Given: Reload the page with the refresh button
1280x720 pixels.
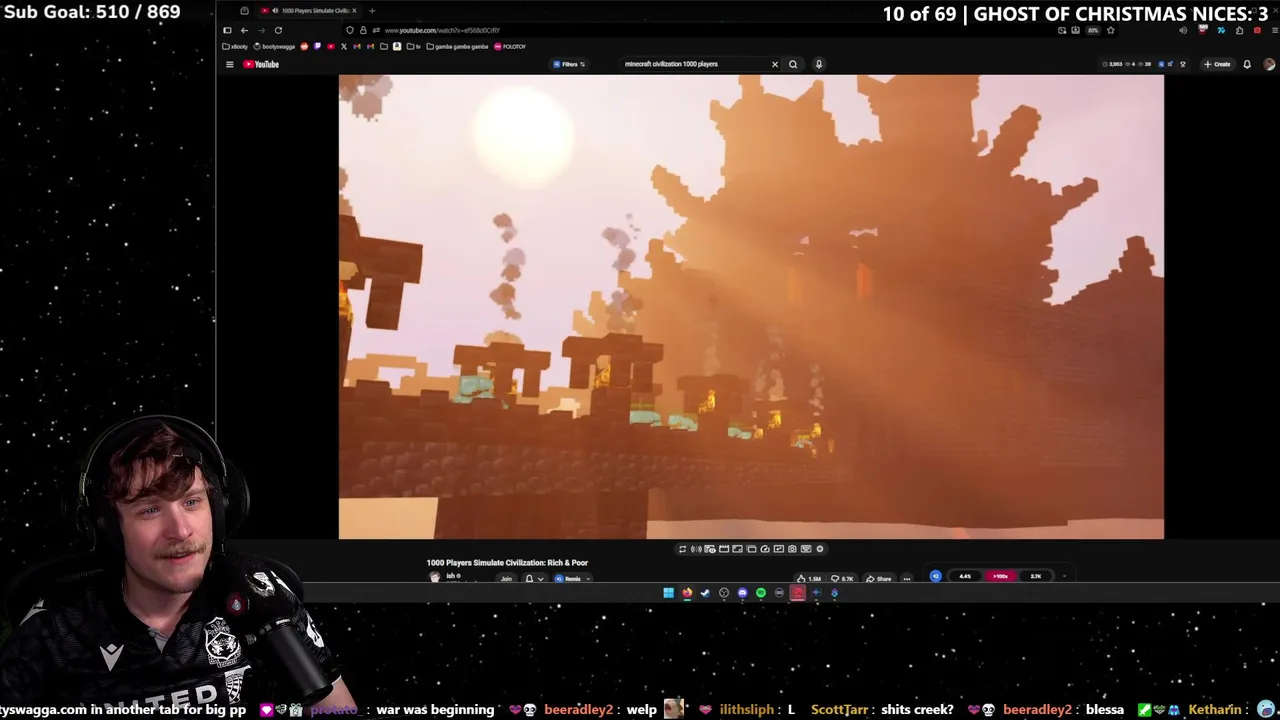Looking at the screenshot, I should point(278,30).
